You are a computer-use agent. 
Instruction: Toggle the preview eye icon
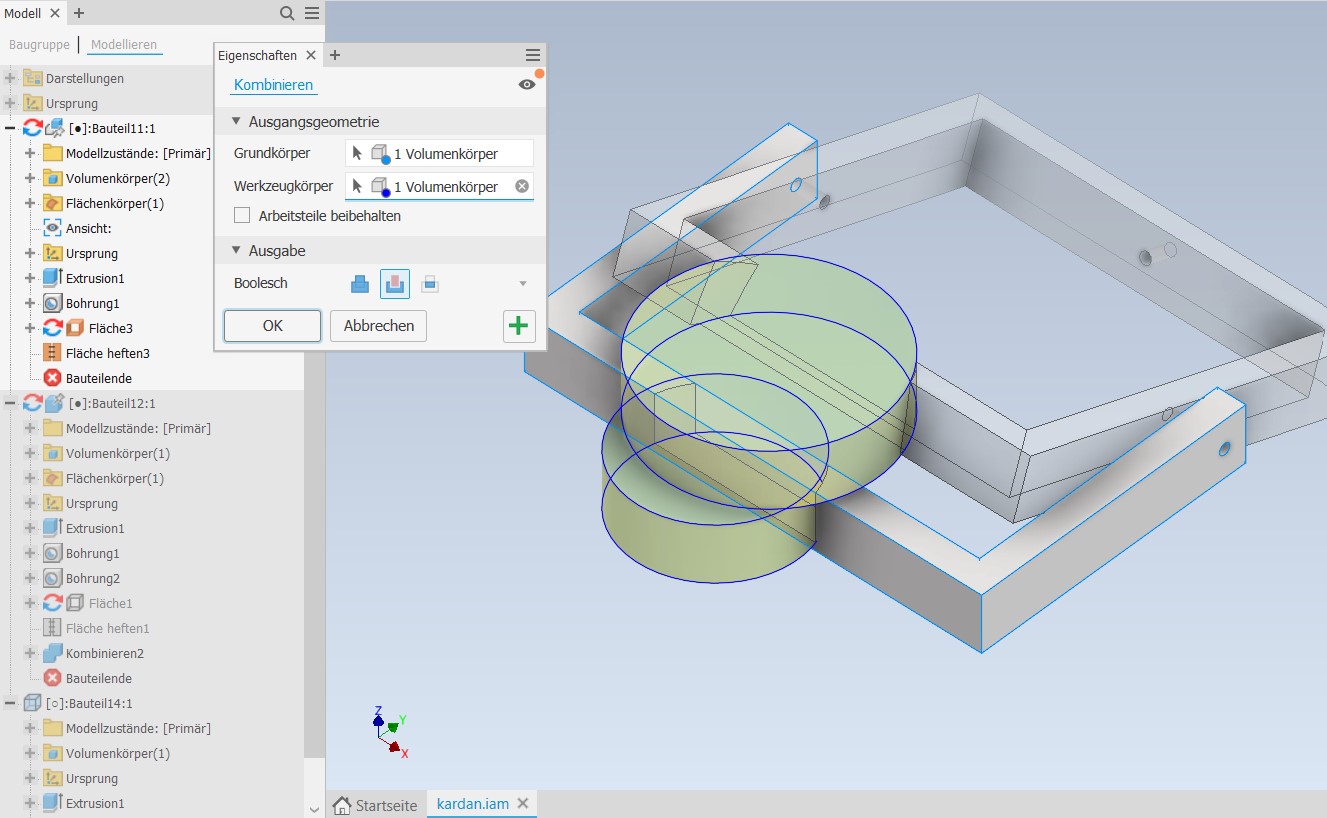tap(527, 85)
